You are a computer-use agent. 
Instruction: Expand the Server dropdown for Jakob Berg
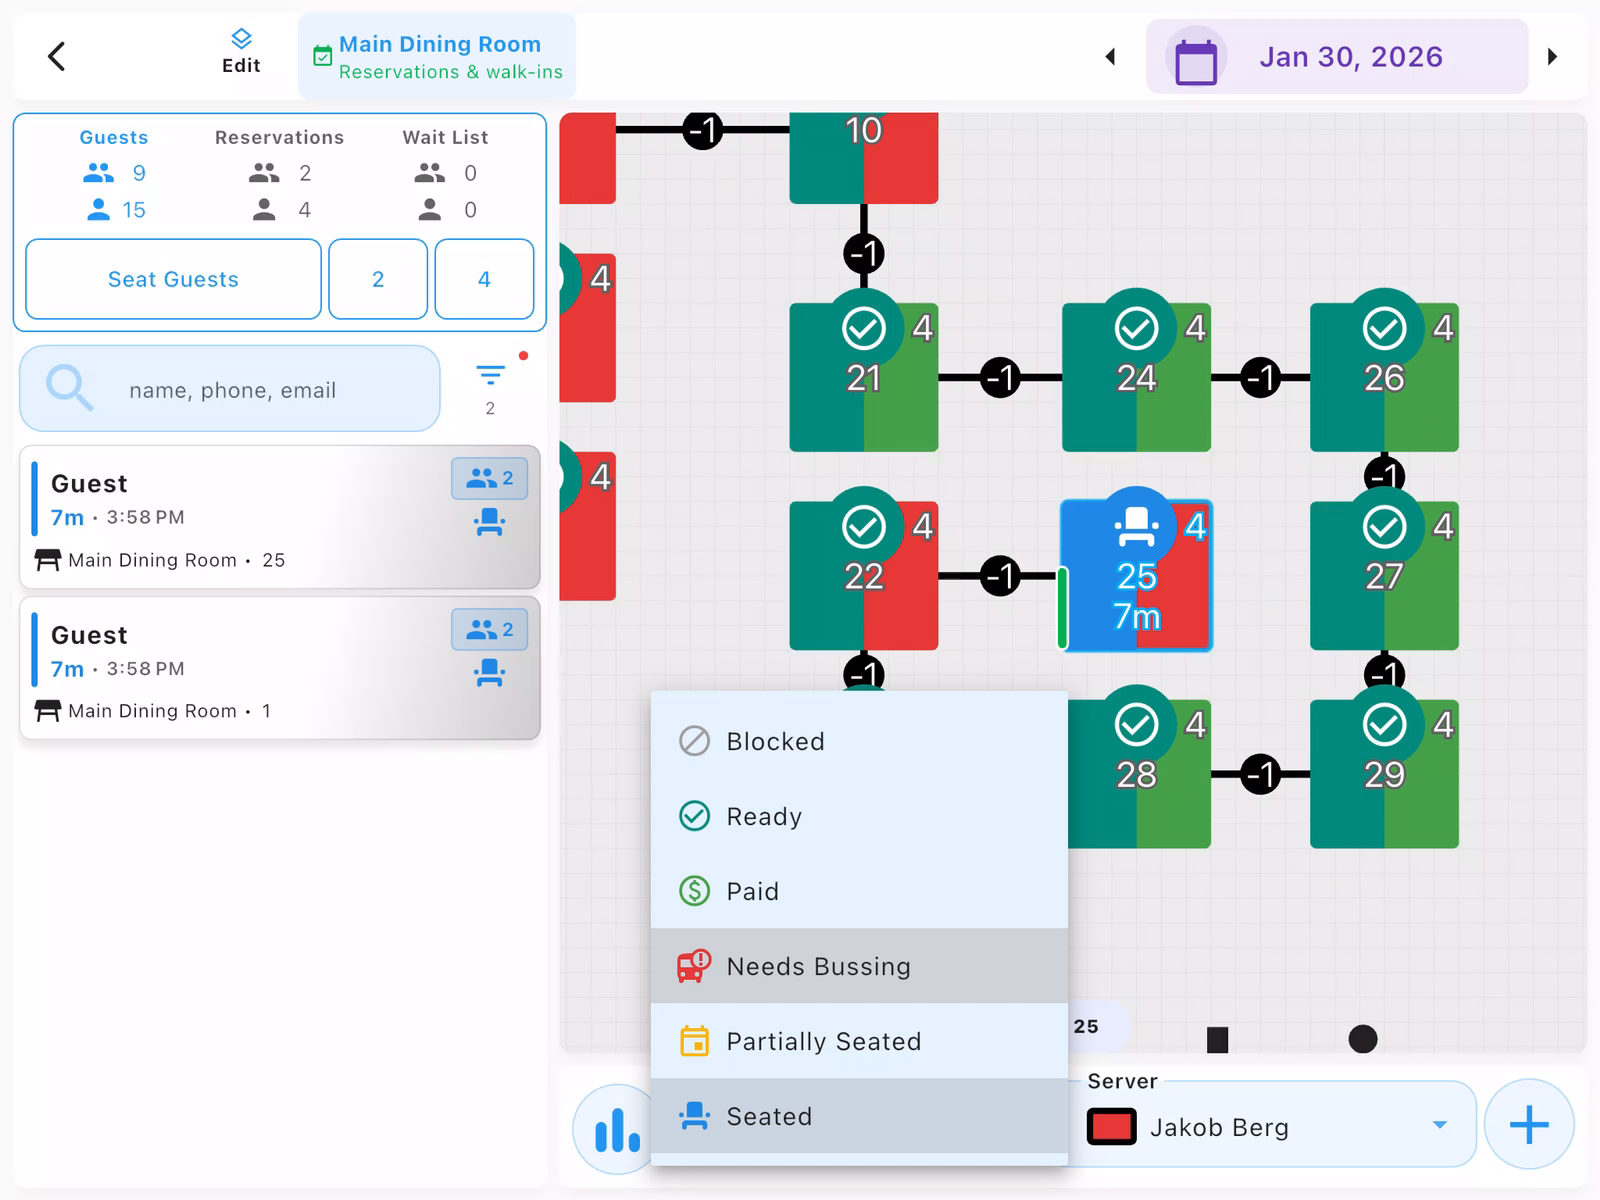[1439, 1126]
